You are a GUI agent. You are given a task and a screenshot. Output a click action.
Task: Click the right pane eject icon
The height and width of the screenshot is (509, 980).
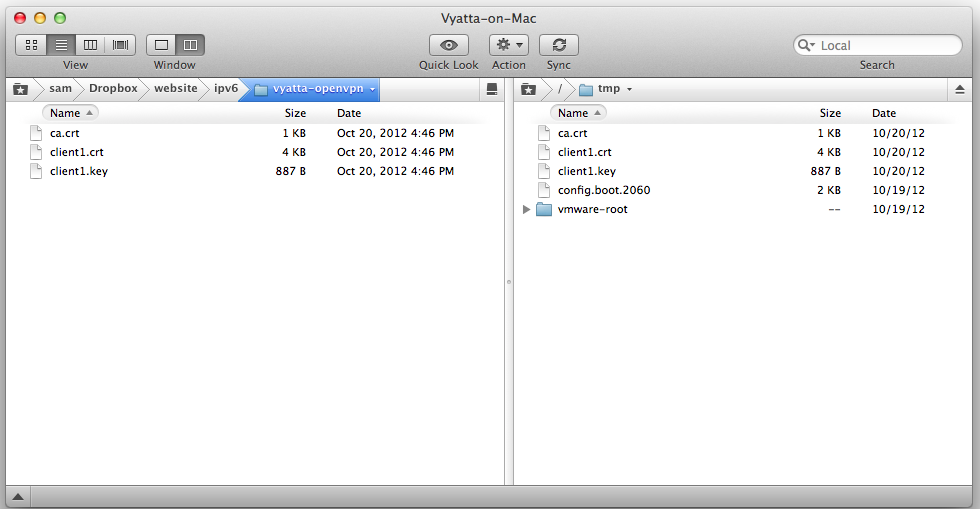960,89
